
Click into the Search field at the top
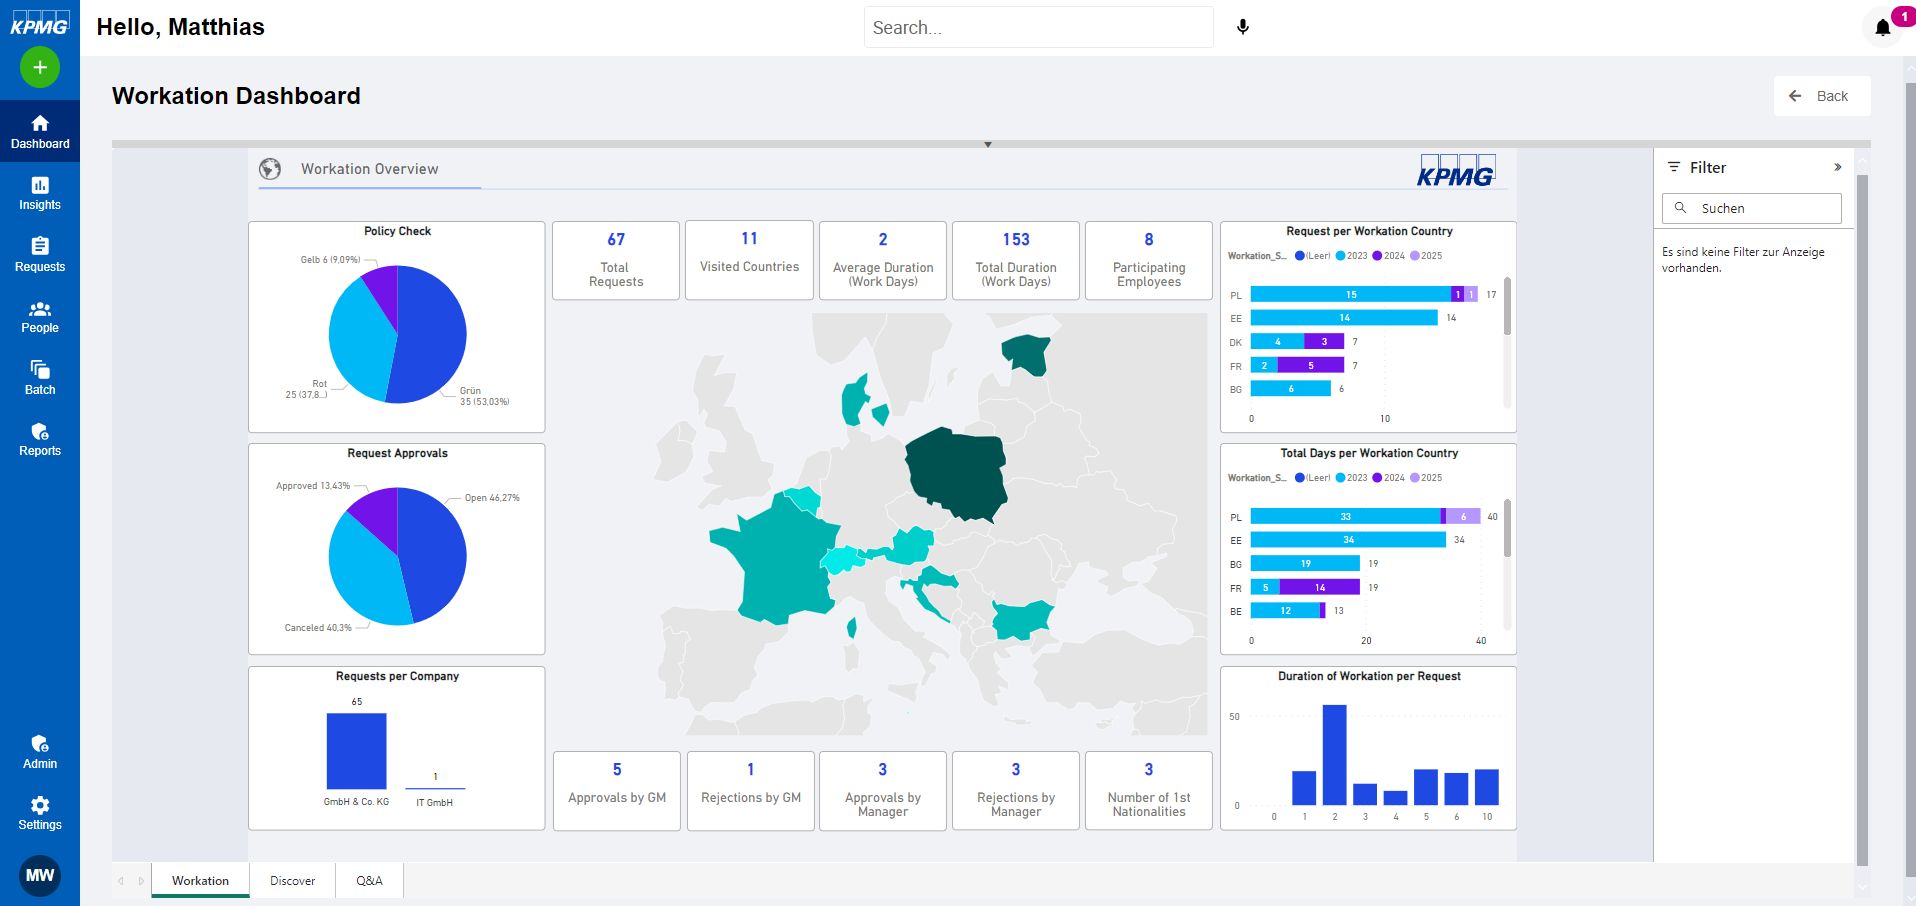(1038, 26)
